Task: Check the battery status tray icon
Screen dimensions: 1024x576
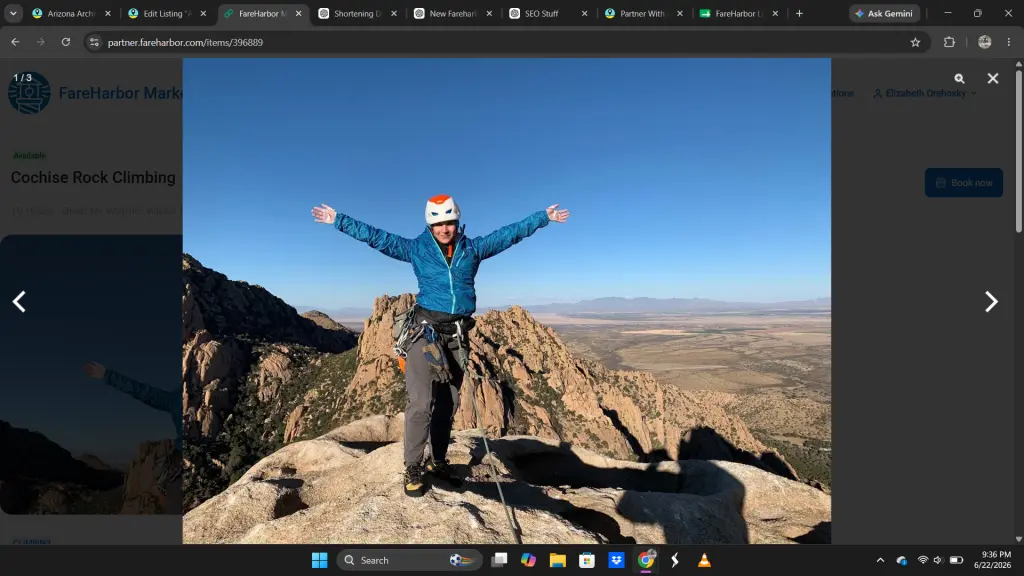Action: point(956,560)
